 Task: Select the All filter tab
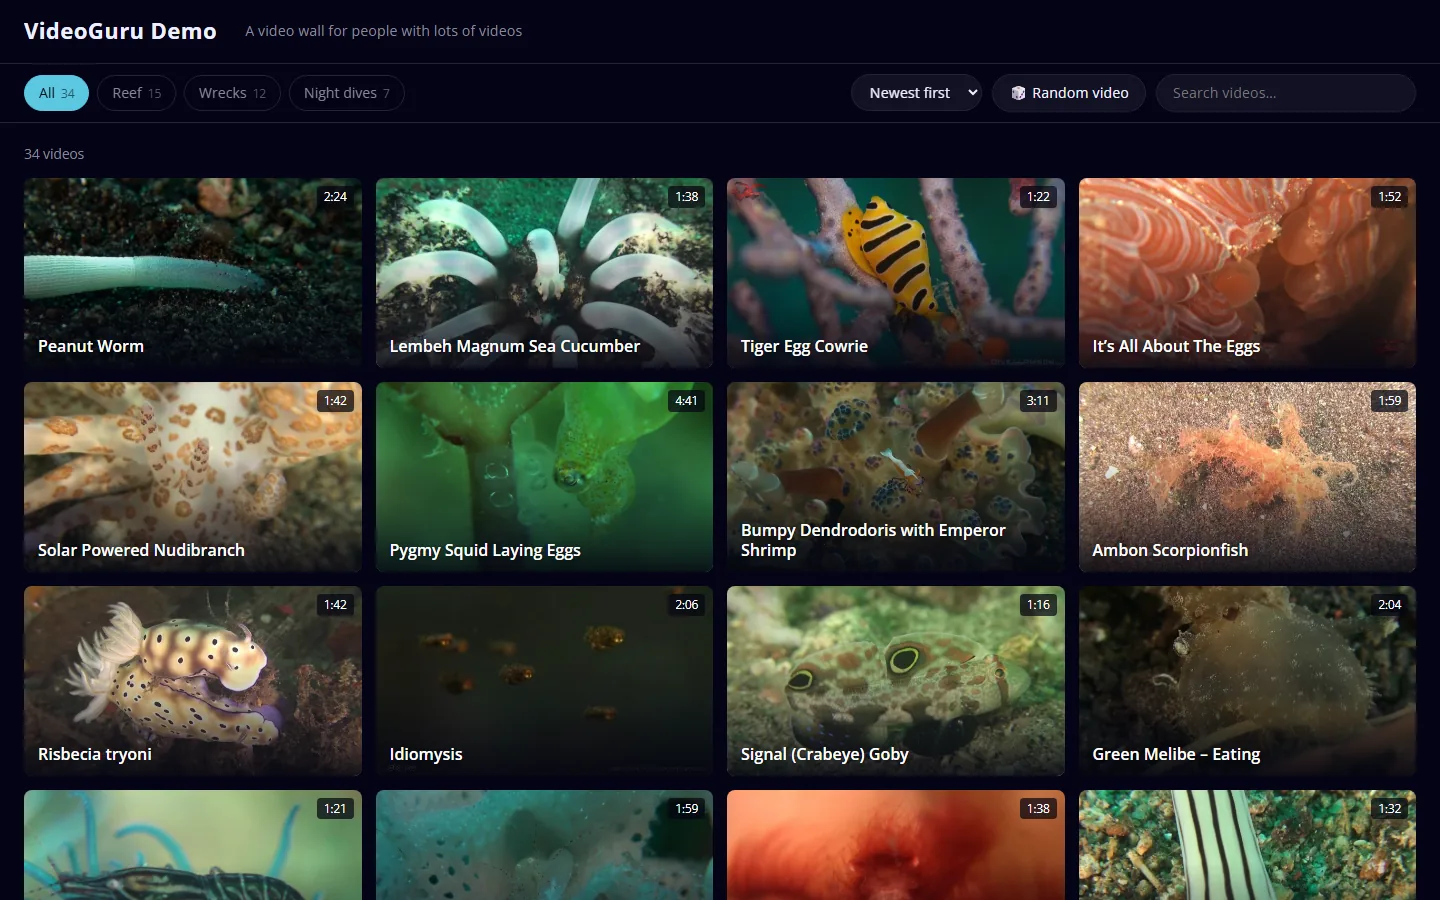(56, 93)
